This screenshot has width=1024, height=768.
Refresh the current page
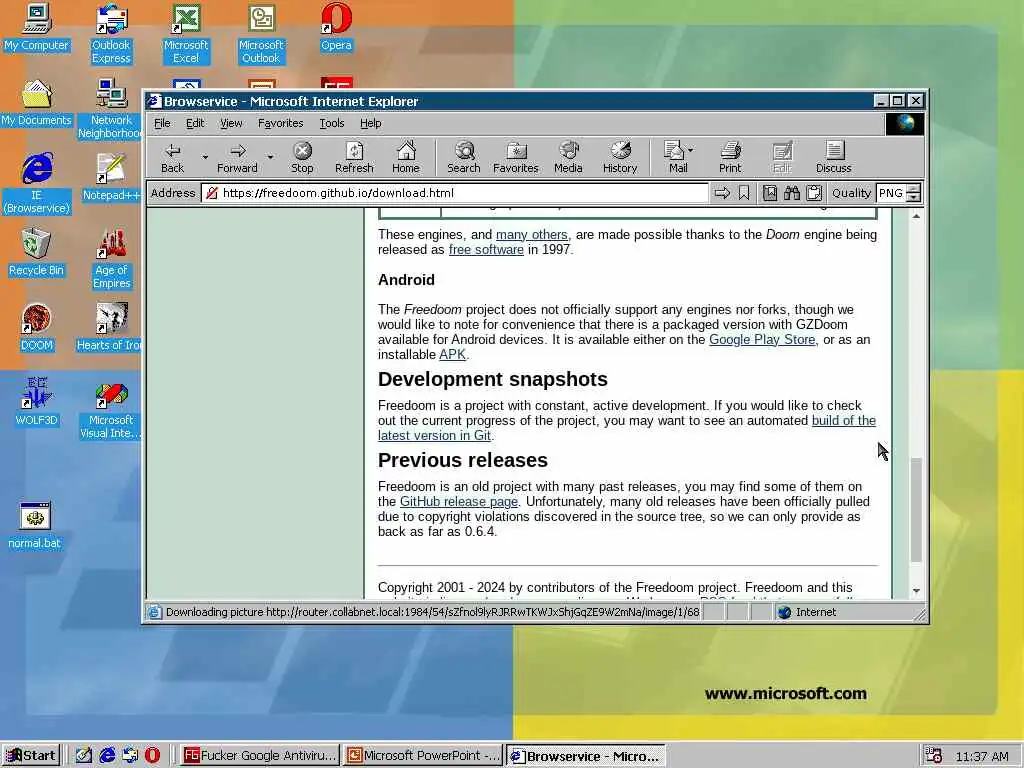pyautogui.click(x=354, y=157)
